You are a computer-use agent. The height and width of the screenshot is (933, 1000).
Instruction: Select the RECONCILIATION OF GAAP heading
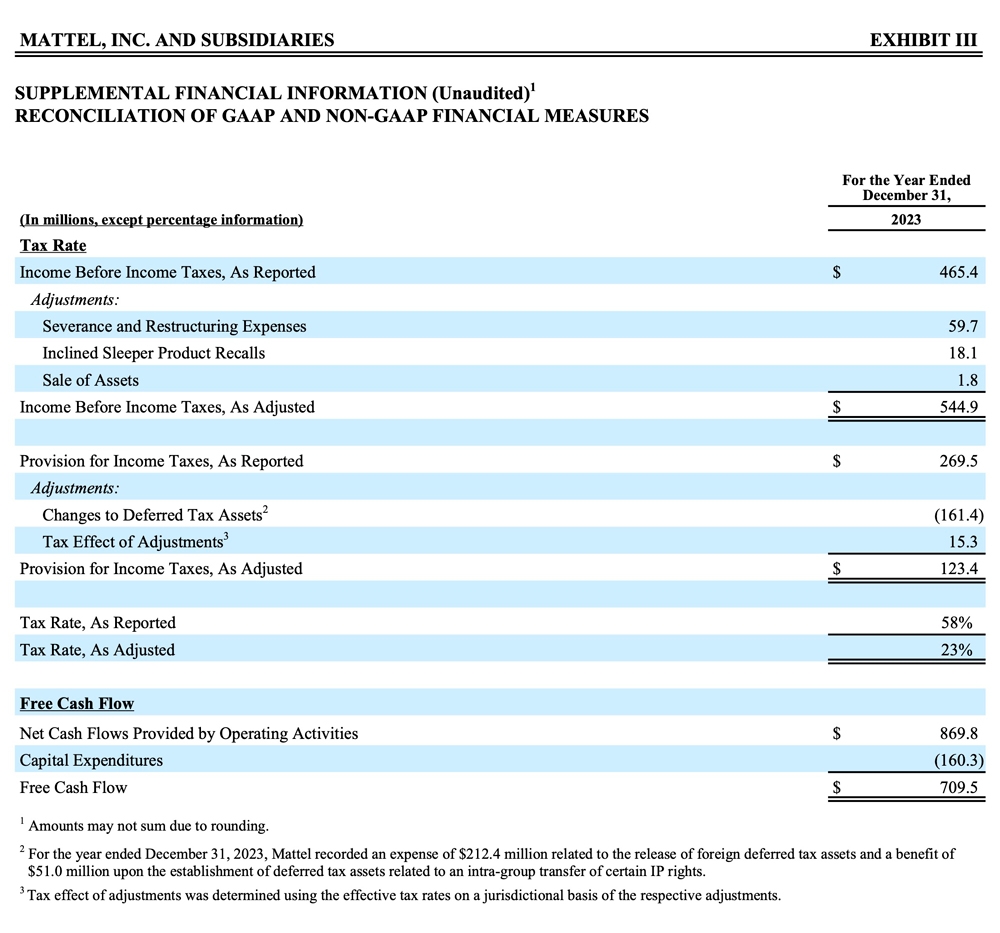pyautogui.click(x=332, y=116)
